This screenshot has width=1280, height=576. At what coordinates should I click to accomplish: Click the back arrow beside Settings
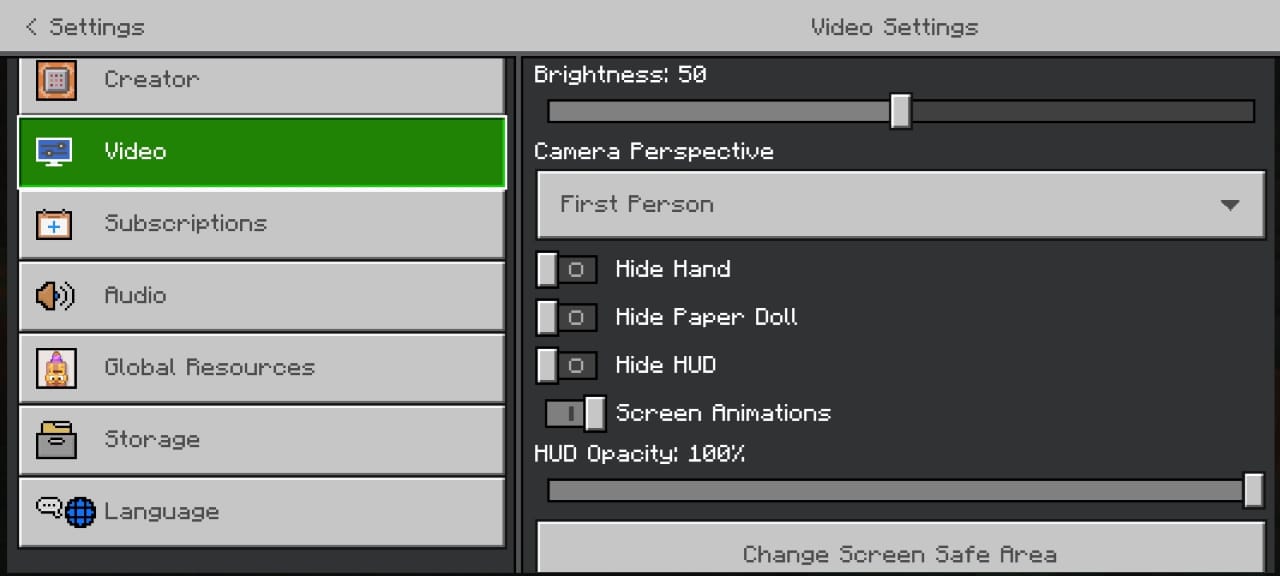pos(31,27)
